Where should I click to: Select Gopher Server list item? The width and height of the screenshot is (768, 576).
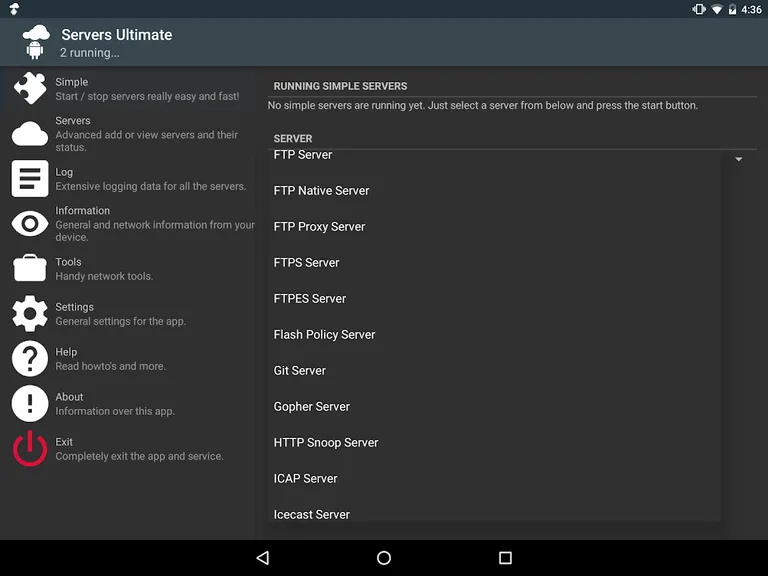coord(312,407)
